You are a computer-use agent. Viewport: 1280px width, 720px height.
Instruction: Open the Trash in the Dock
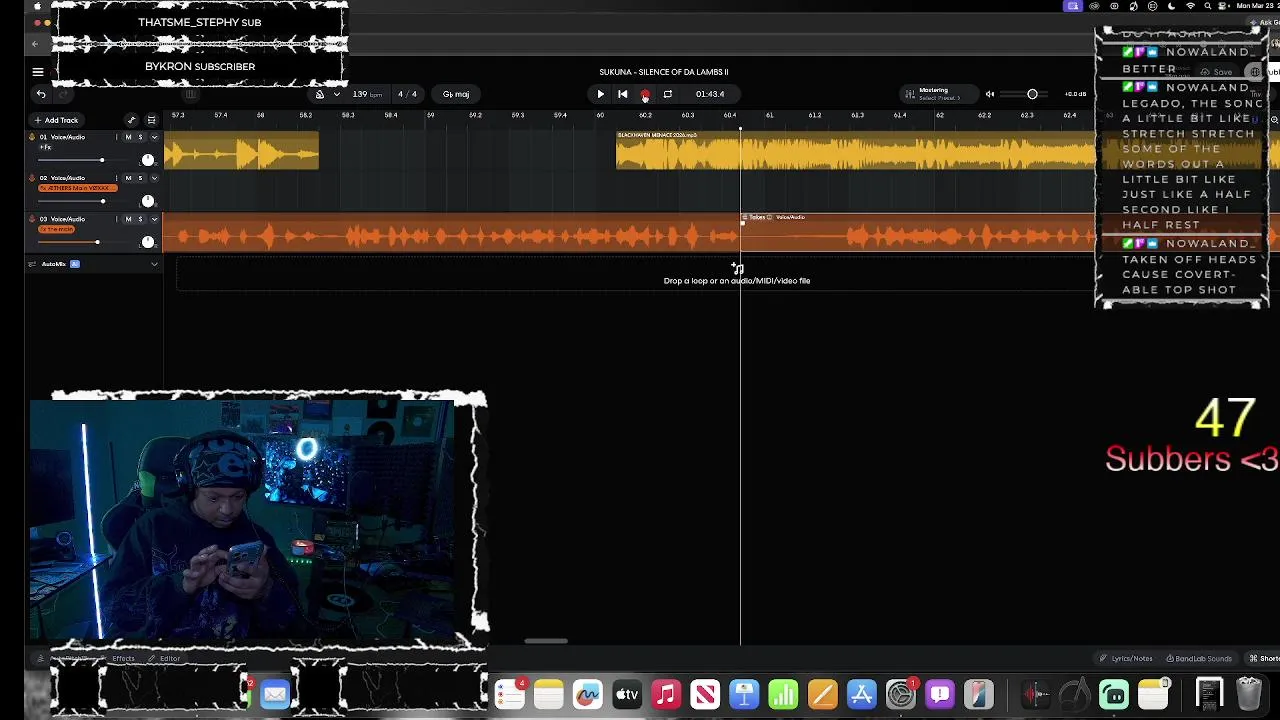click(x=1249, y=693)
